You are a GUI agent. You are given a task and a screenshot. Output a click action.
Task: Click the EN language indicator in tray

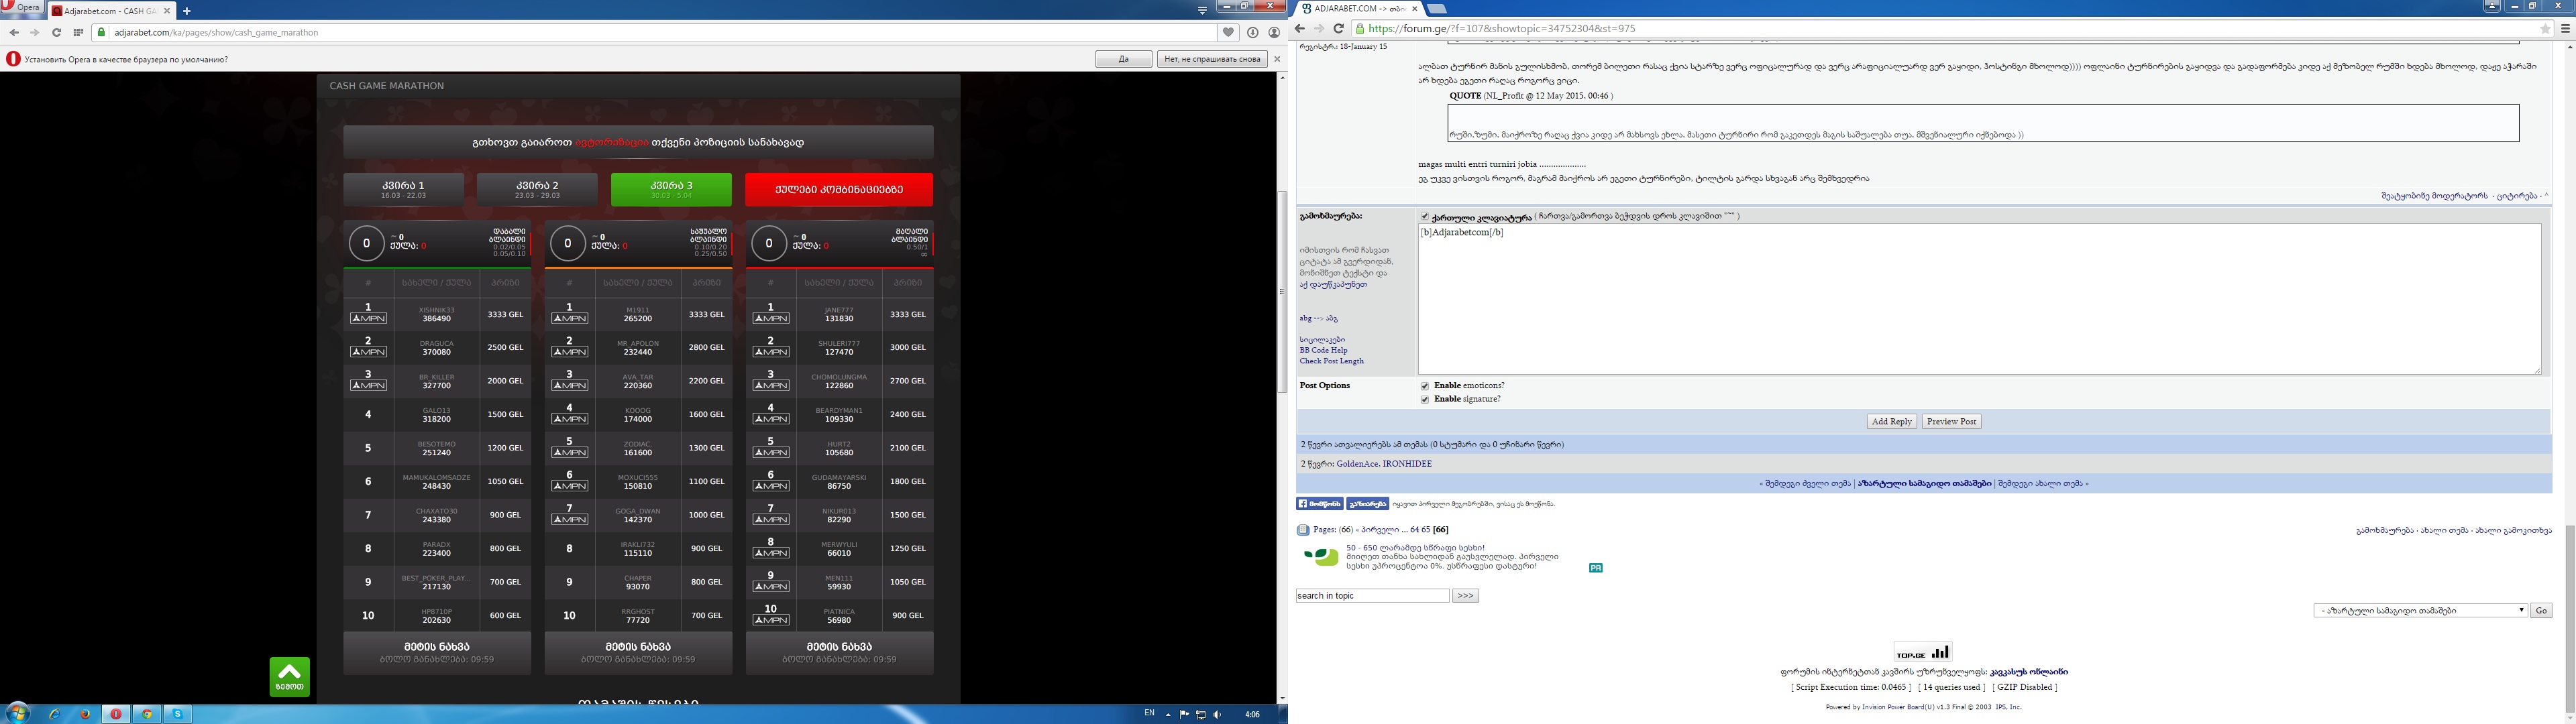coord(1149,713)
